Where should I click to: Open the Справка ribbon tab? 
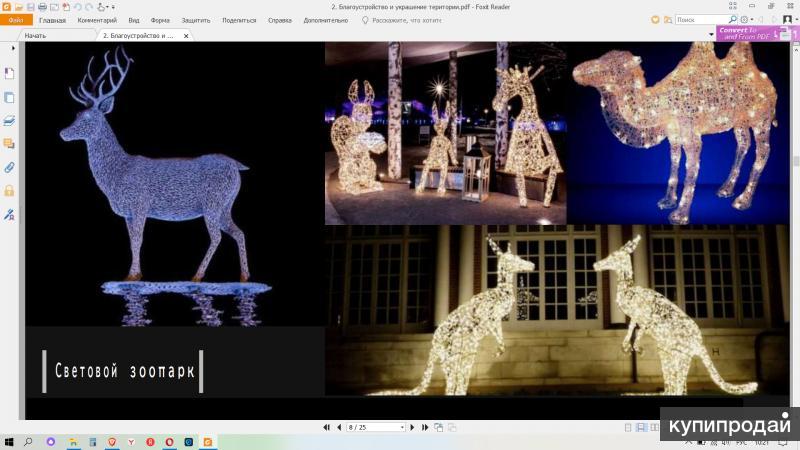tap(280, 20)
